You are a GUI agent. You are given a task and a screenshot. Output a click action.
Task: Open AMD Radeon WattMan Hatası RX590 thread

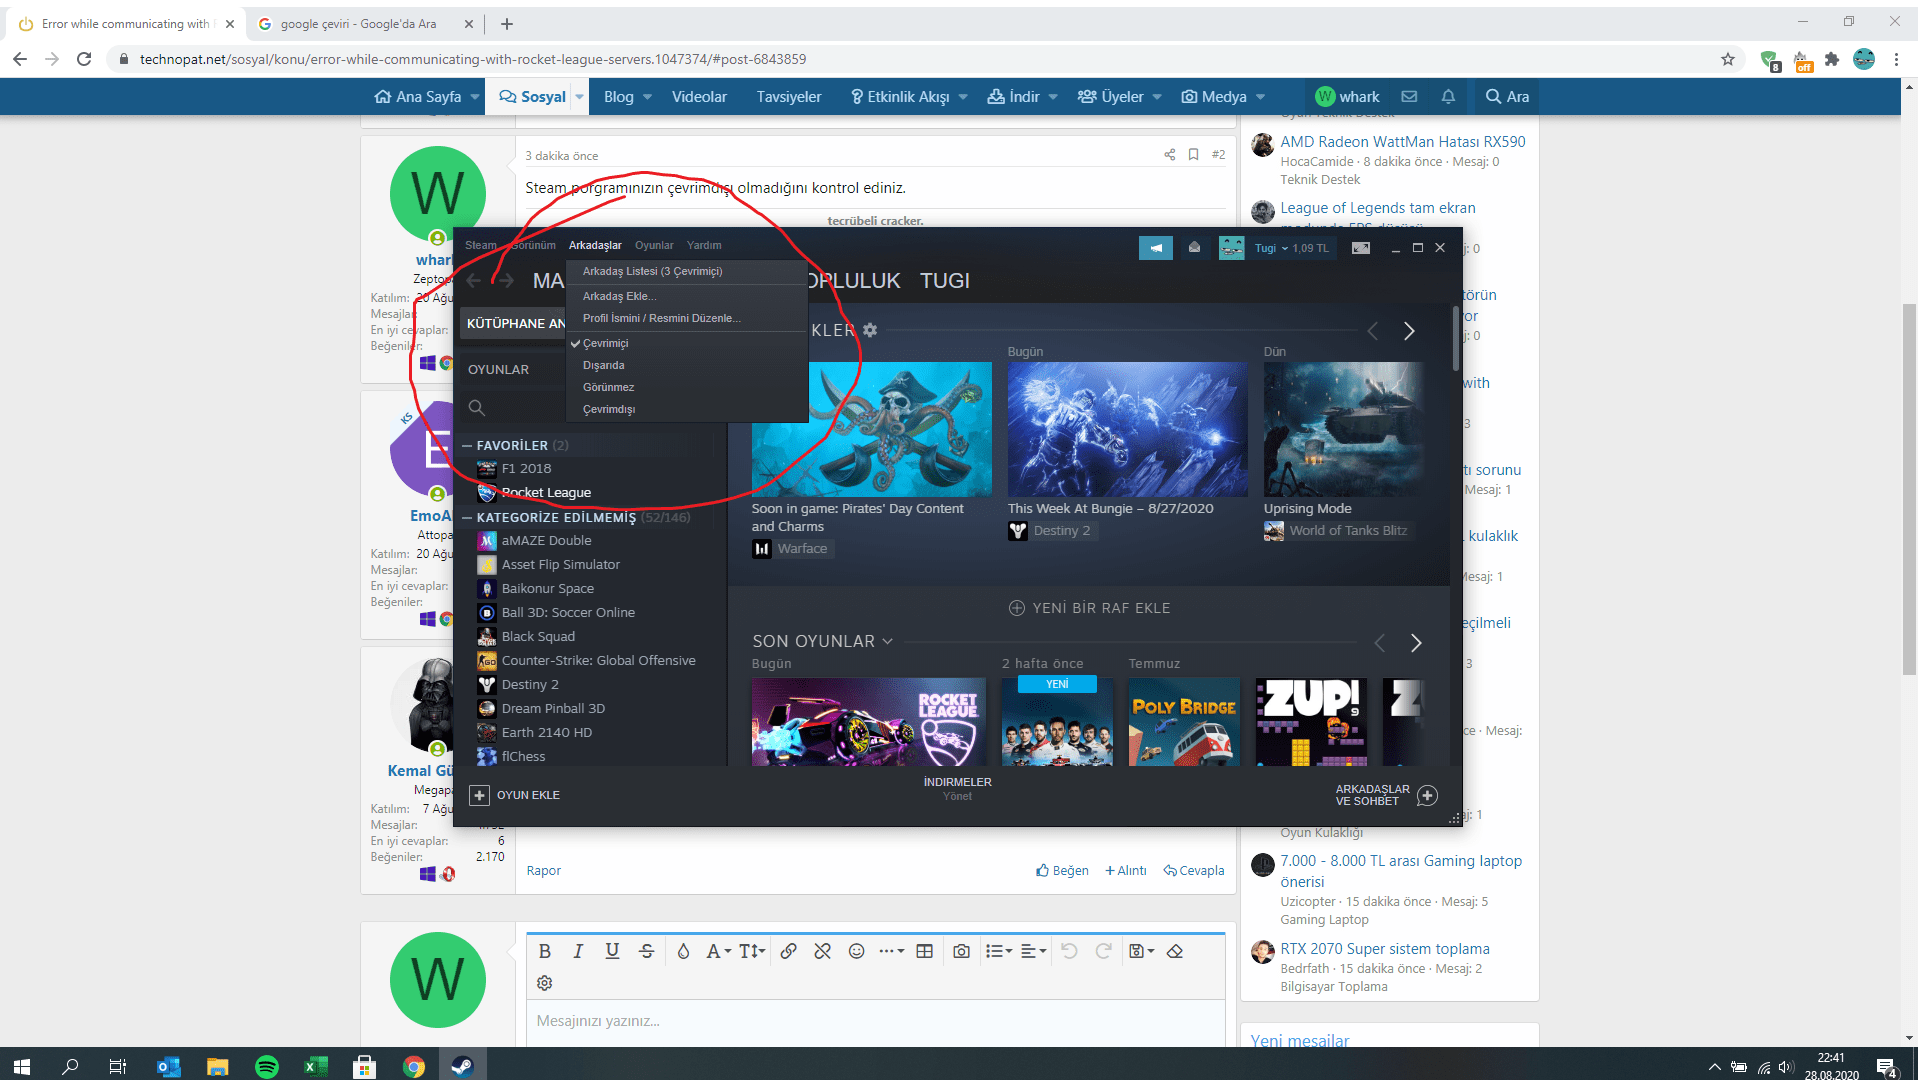pos(1402,142)
